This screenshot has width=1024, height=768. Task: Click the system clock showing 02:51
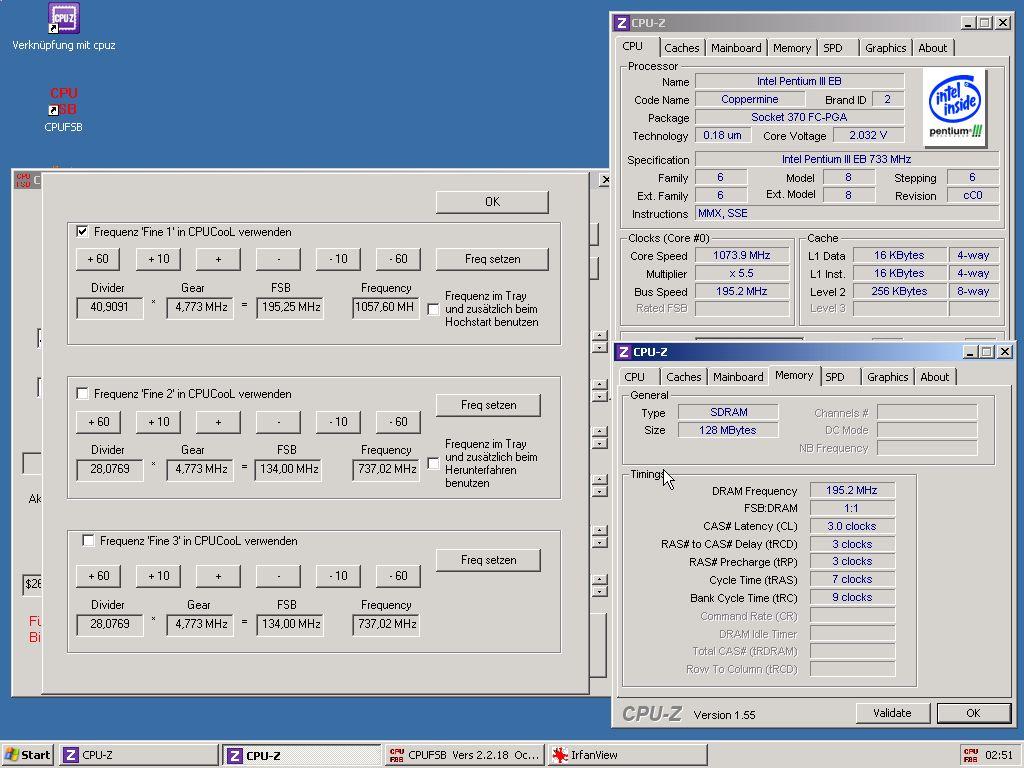pyautogui.click(x=999, y=755)
